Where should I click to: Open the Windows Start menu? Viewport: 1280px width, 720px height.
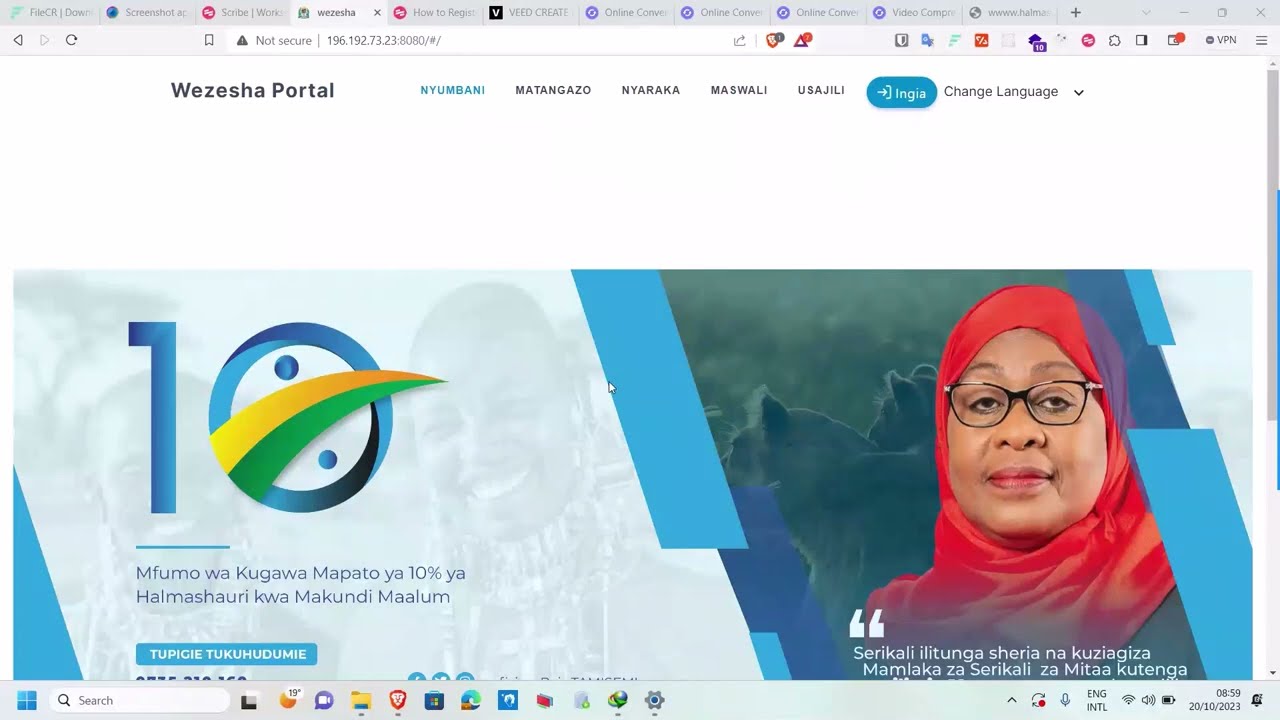click(27, 700)
